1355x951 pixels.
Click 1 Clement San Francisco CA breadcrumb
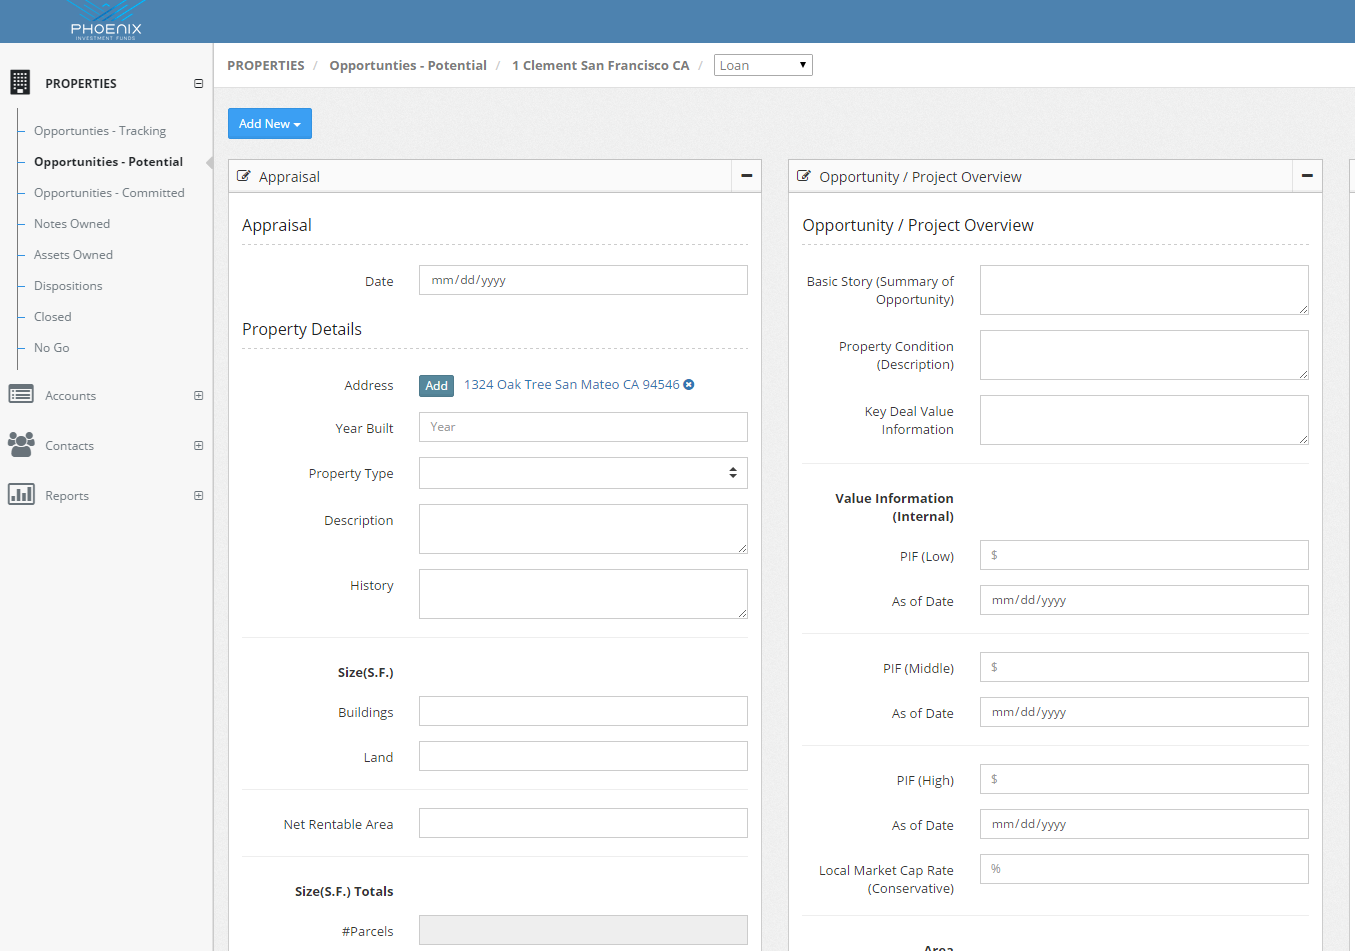[x=601, y=65]
